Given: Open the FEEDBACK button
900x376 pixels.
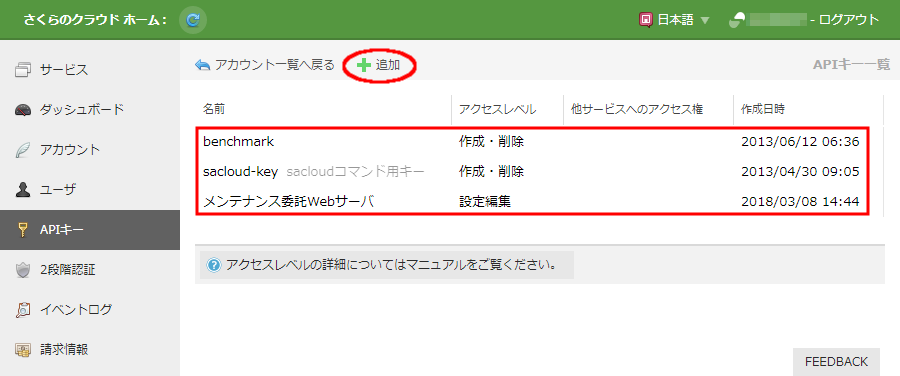Looking at the screenshot, I should pos(836,362).
